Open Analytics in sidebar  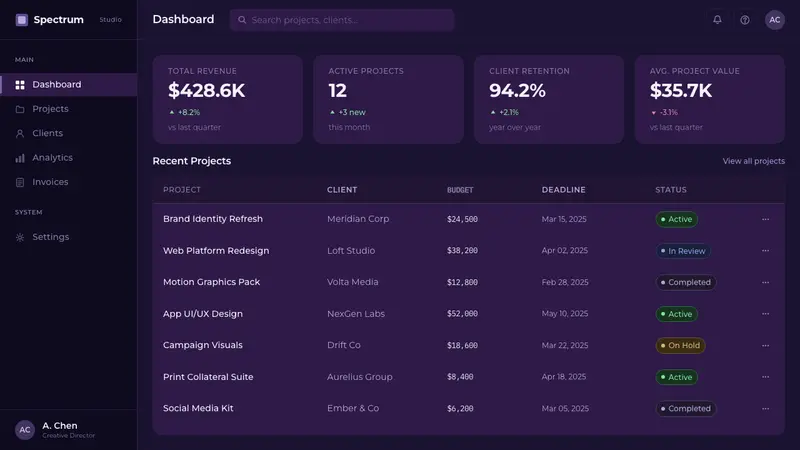coord(68,158)
